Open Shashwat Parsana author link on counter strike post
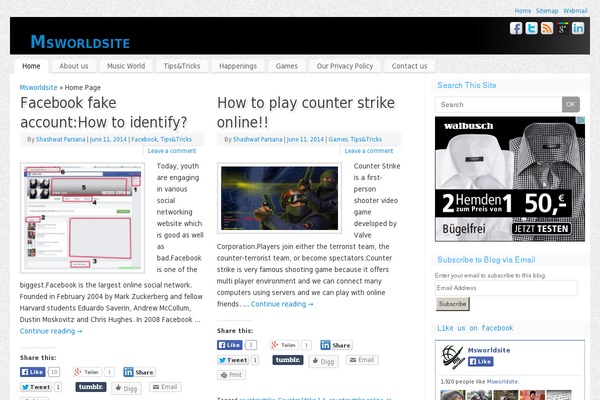The width and height of the screenshot is (600, 400). 258,139
